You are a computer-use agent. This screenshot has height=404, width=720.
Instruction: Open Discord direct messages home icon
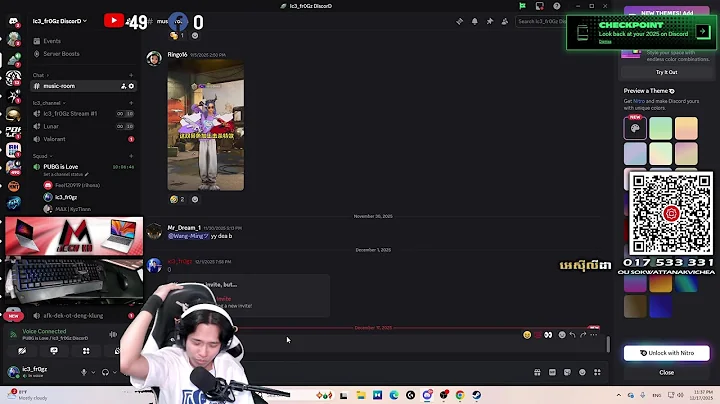coord(13,21)
